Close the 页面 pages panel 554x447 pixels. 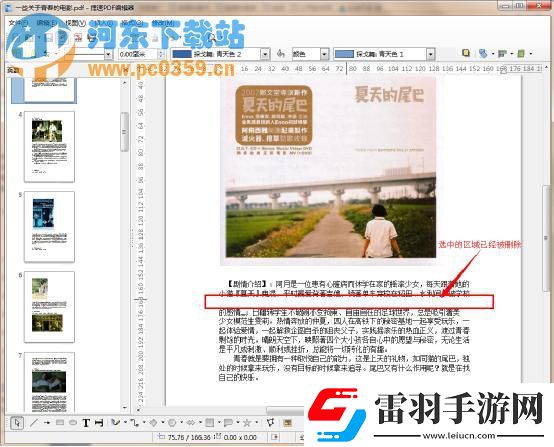point(125,70)
